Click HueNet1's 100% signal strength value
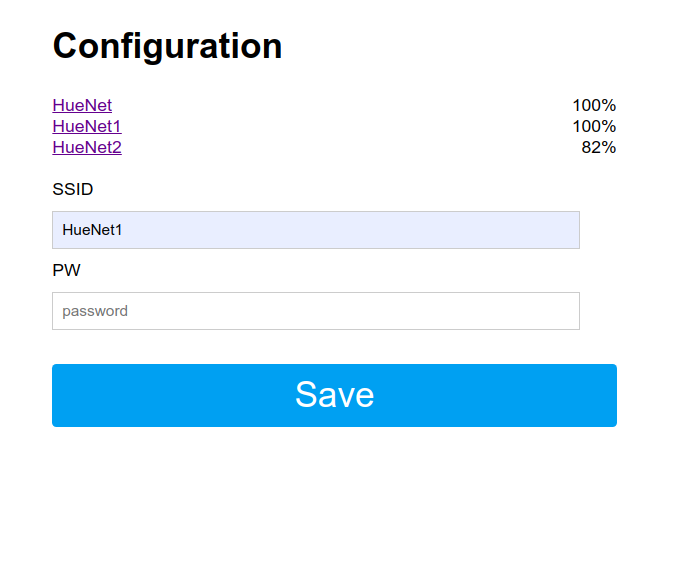 pyautogui.click(x=594, y=126)
